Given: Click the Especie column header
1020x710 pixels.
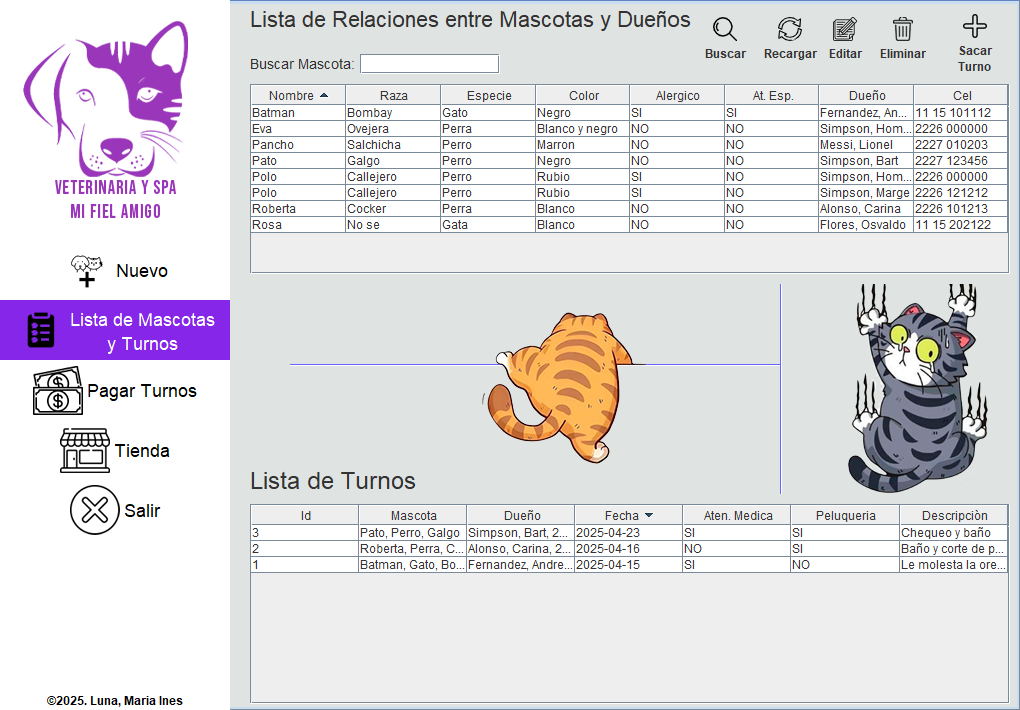Looking at the screenshot, I should point(488,96).
